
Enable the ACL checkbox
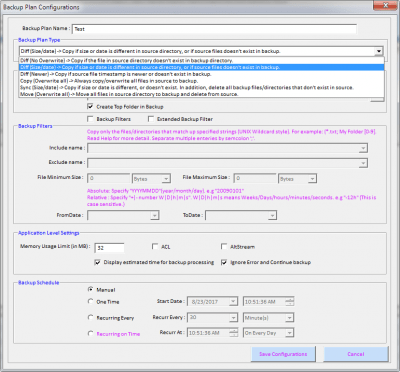click(x=155, y=246)
